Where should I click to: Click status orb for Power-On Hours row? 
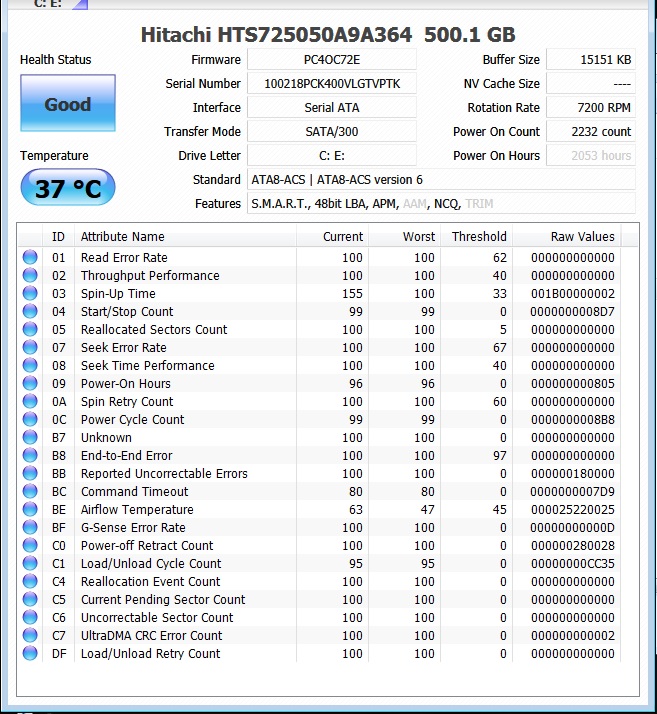tap(30, 383)
